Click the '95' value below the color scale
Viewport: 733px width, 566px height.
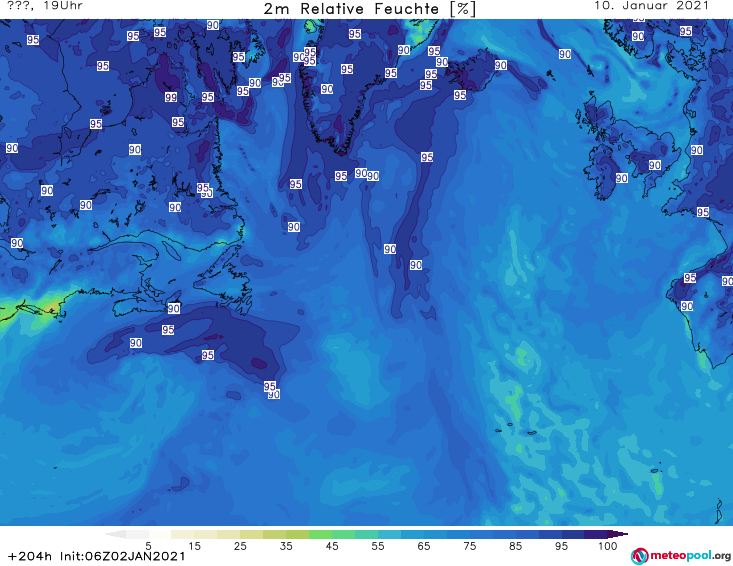pyautogui.click(x=561, y=545)
